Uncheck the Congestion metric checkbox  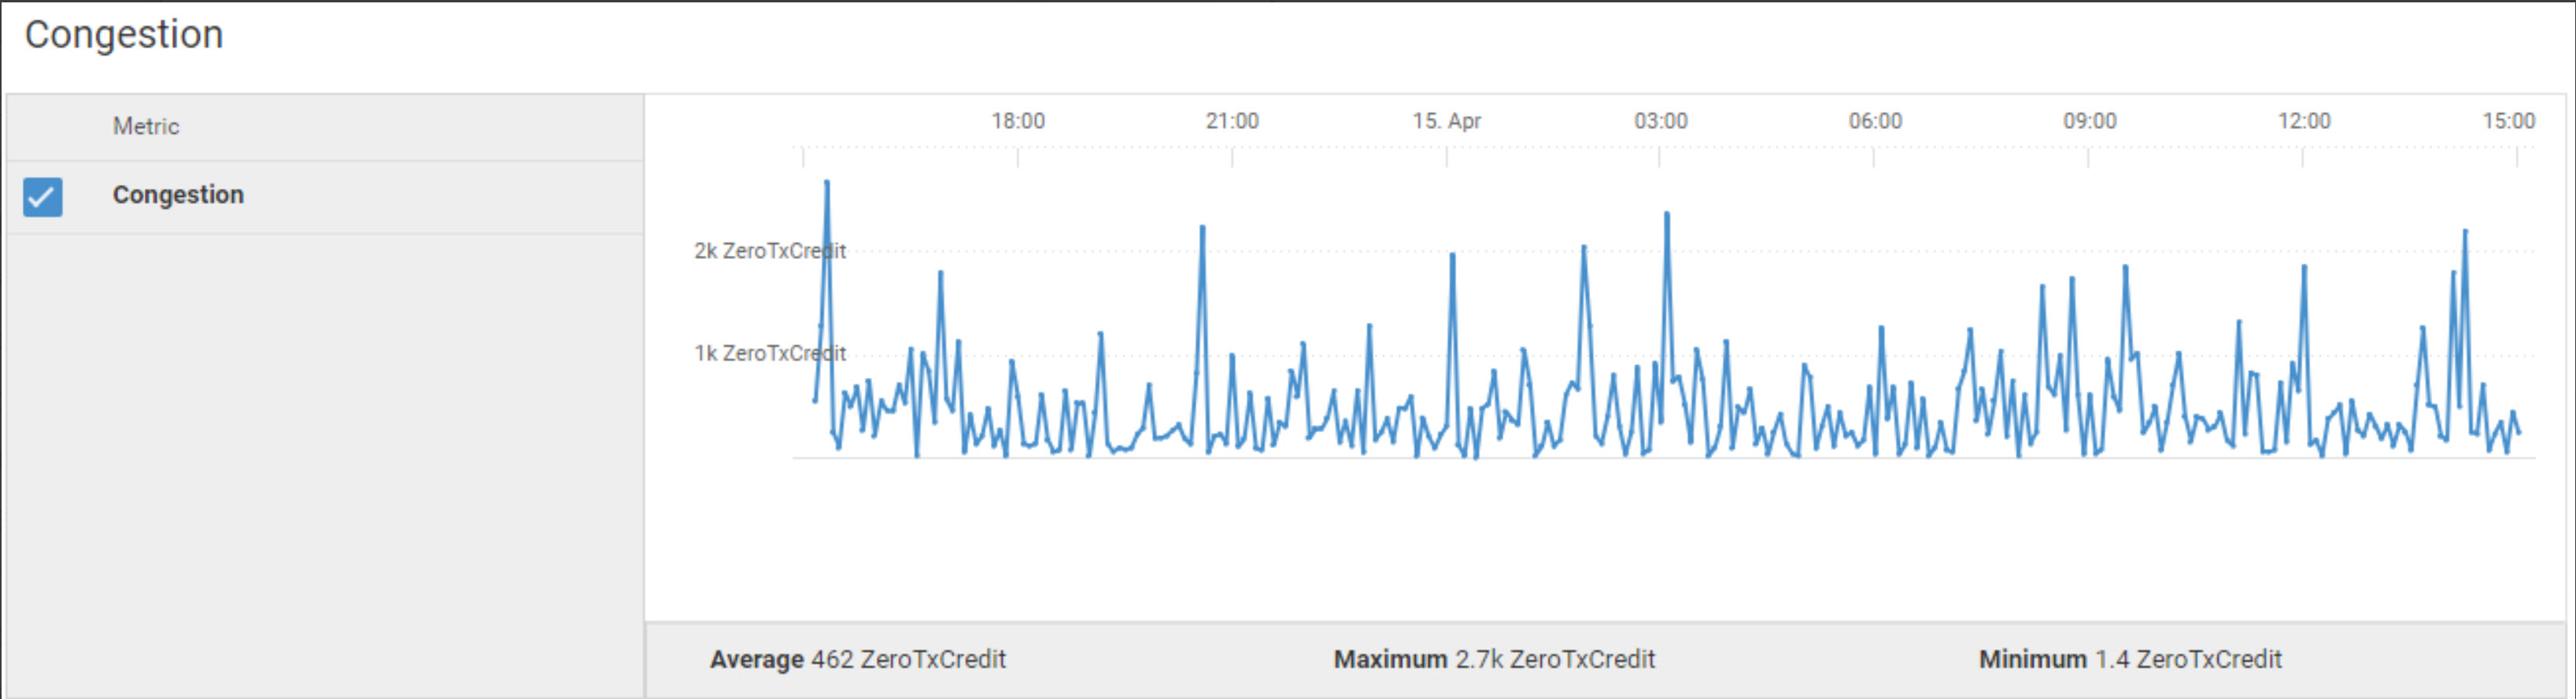click(43, 197)
